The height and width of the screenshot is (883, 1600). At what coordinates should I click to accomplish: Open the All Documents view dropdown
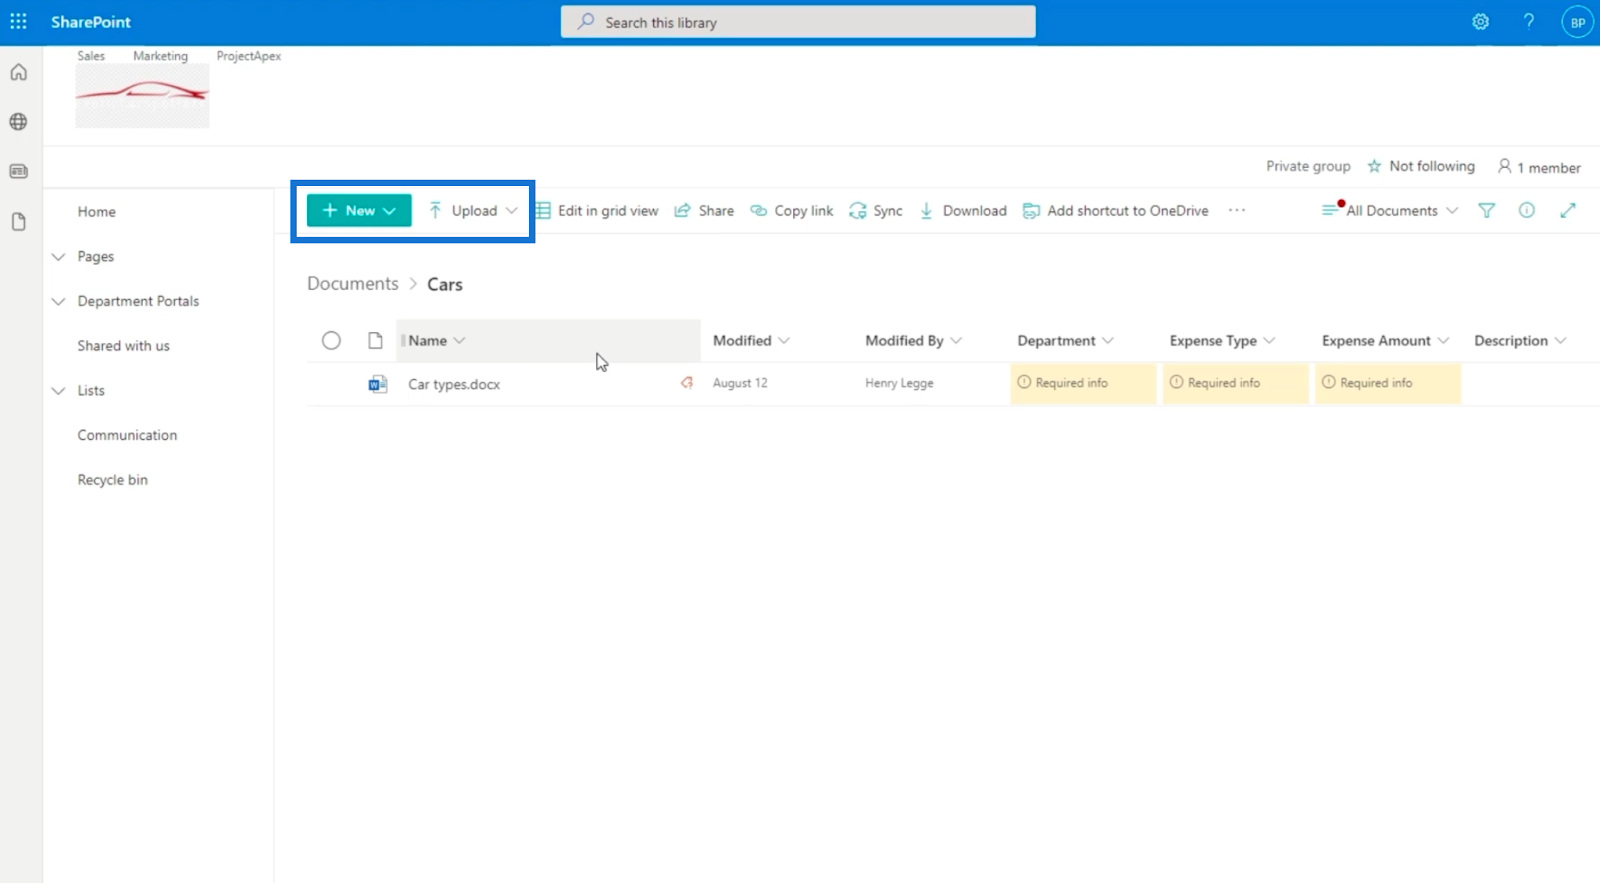point(1390,210)
